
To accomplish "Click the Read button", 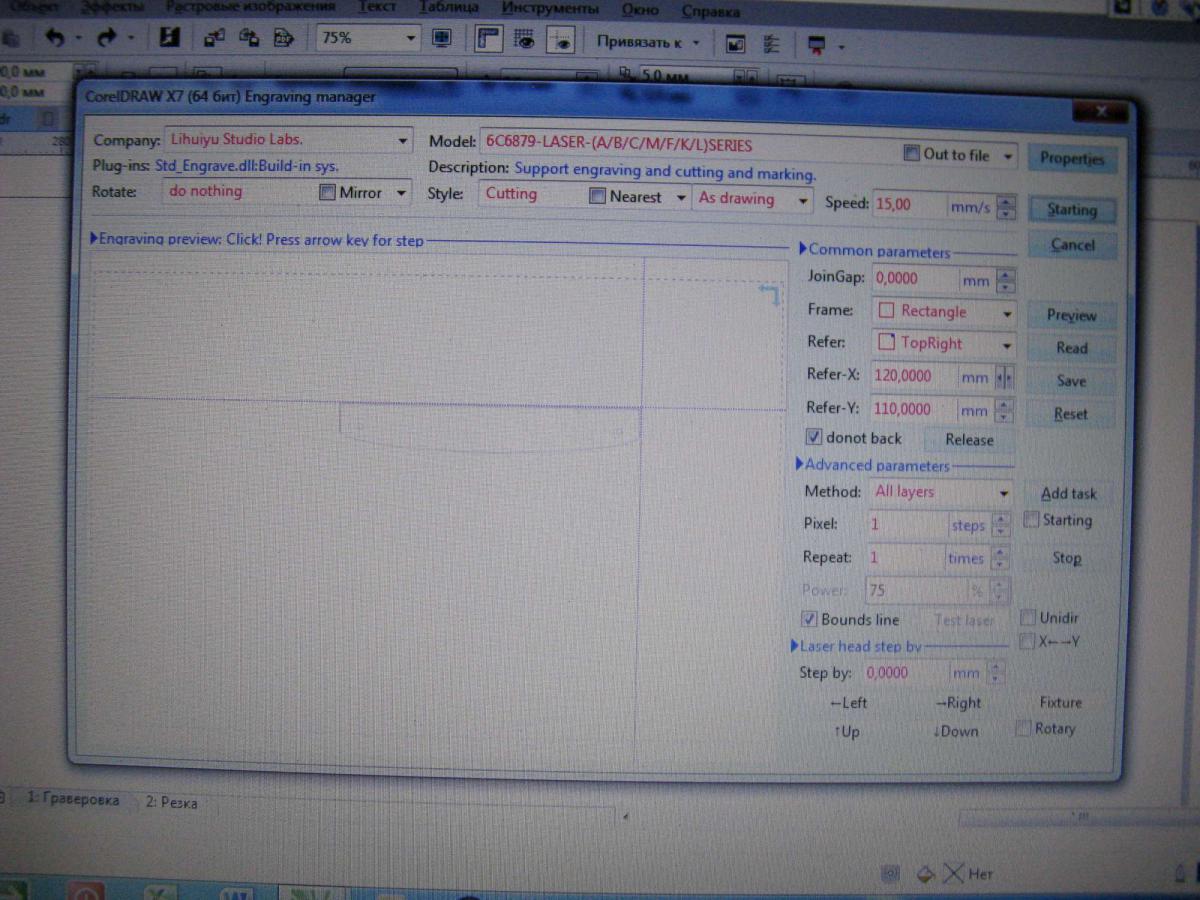I will point(1071,348).
